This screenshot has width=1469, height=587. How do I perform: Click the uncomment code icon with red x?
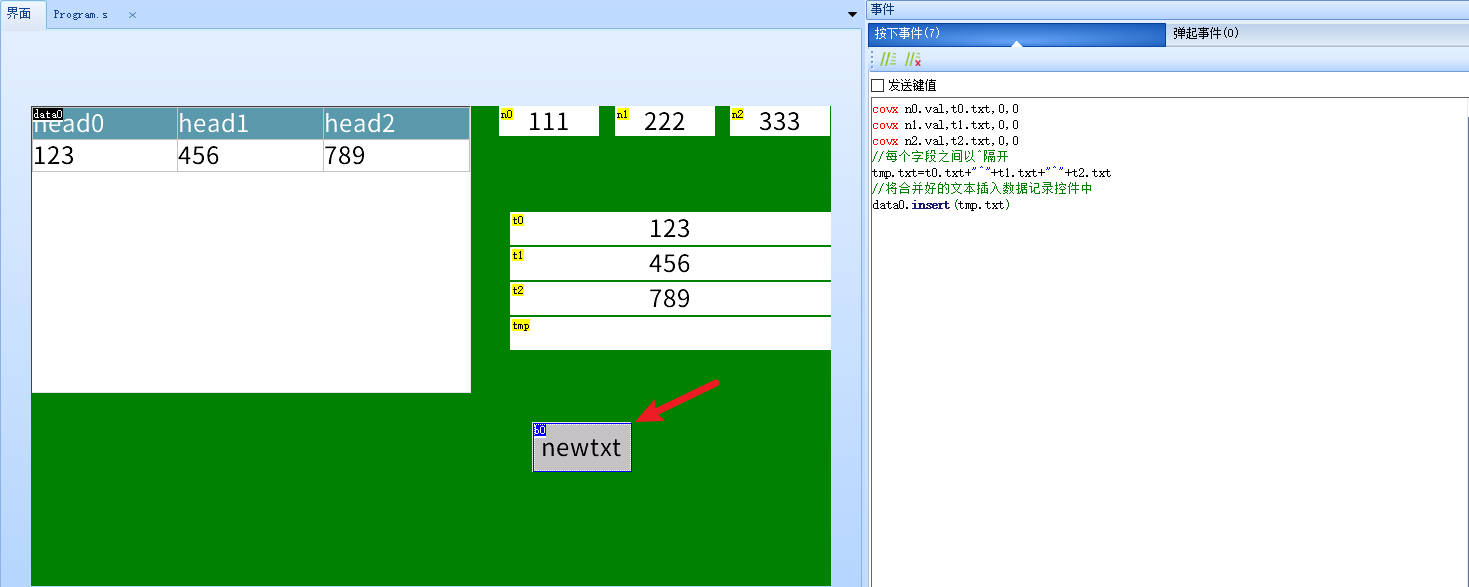coord(912,60)
